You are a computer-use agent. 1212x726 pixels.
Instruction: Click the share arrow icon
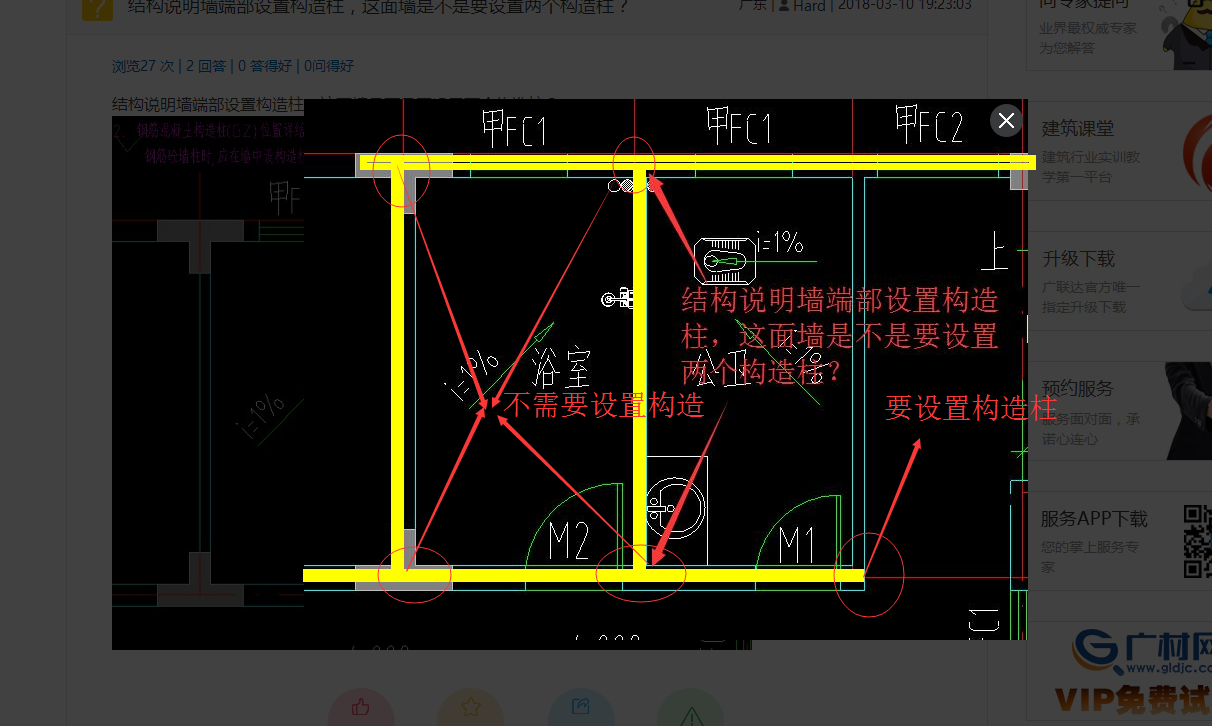coord(581,708)
